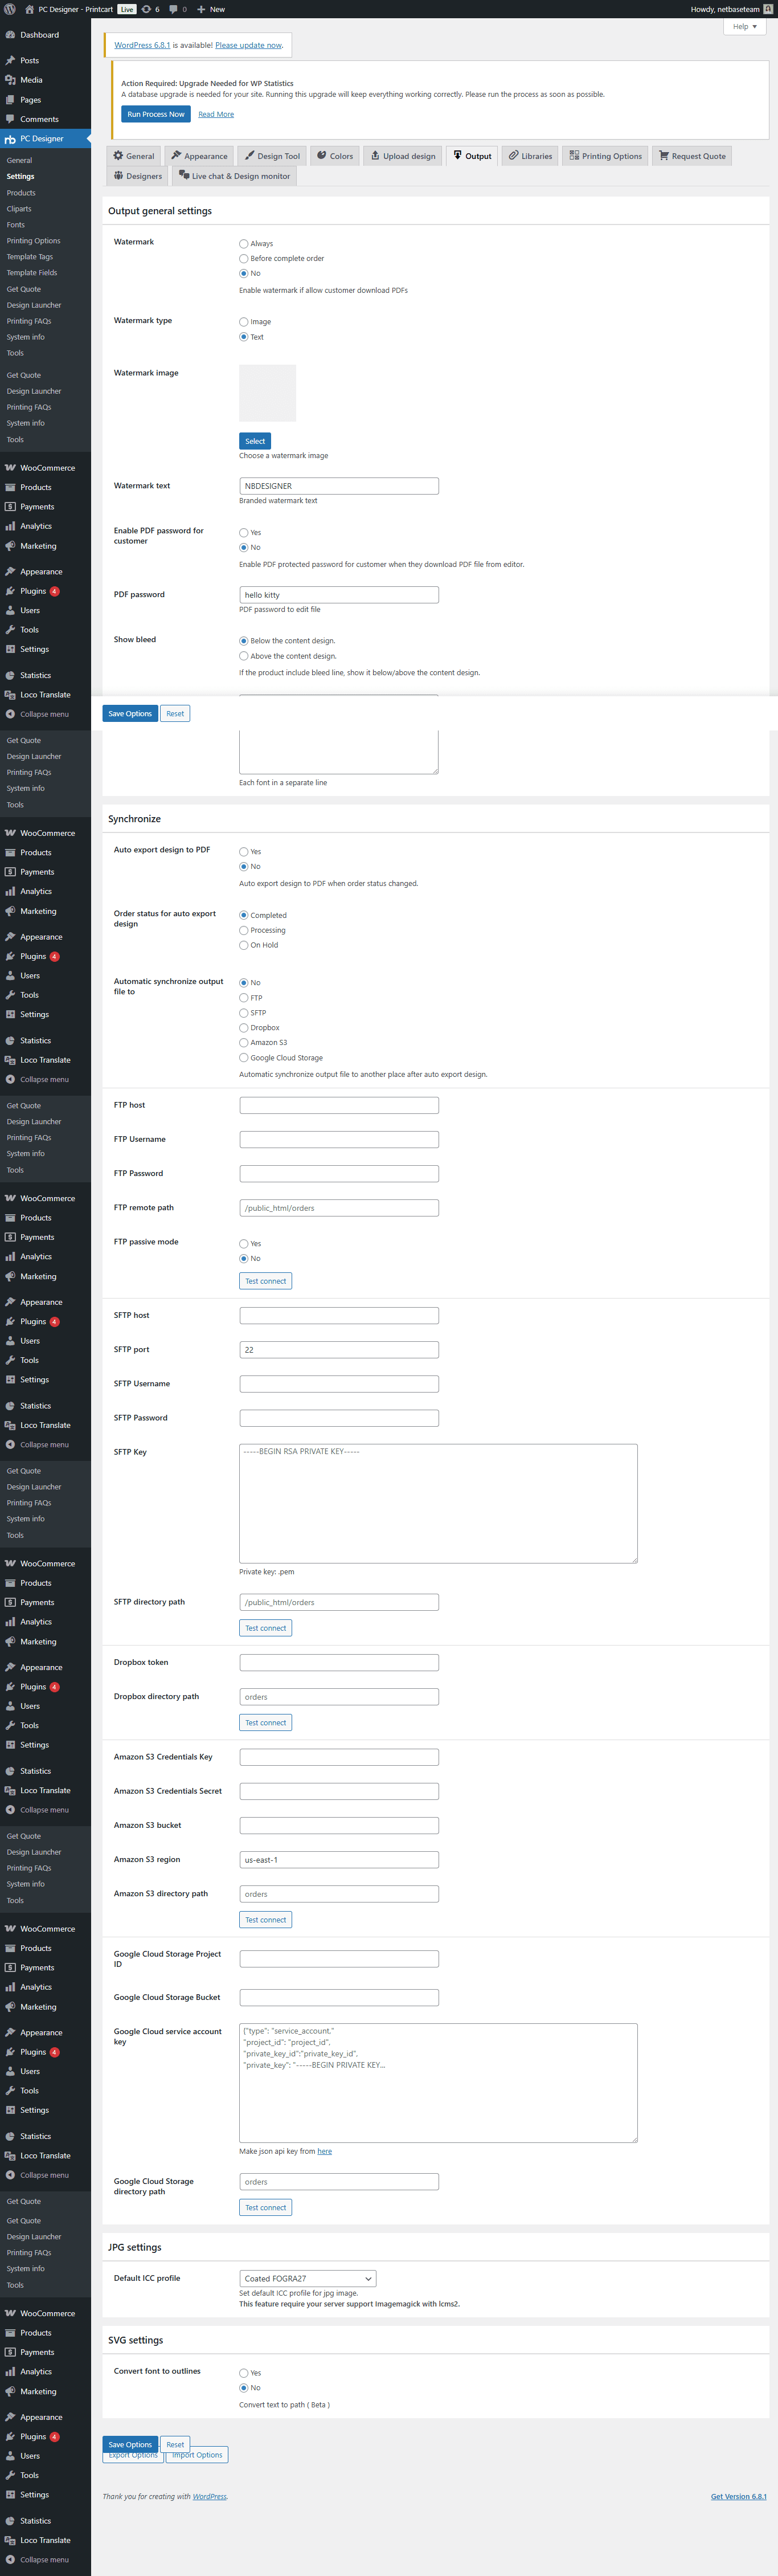Select Processing as order status for export
The height and width of the screenshot is (2576, 778).
[x=244, y=931]
